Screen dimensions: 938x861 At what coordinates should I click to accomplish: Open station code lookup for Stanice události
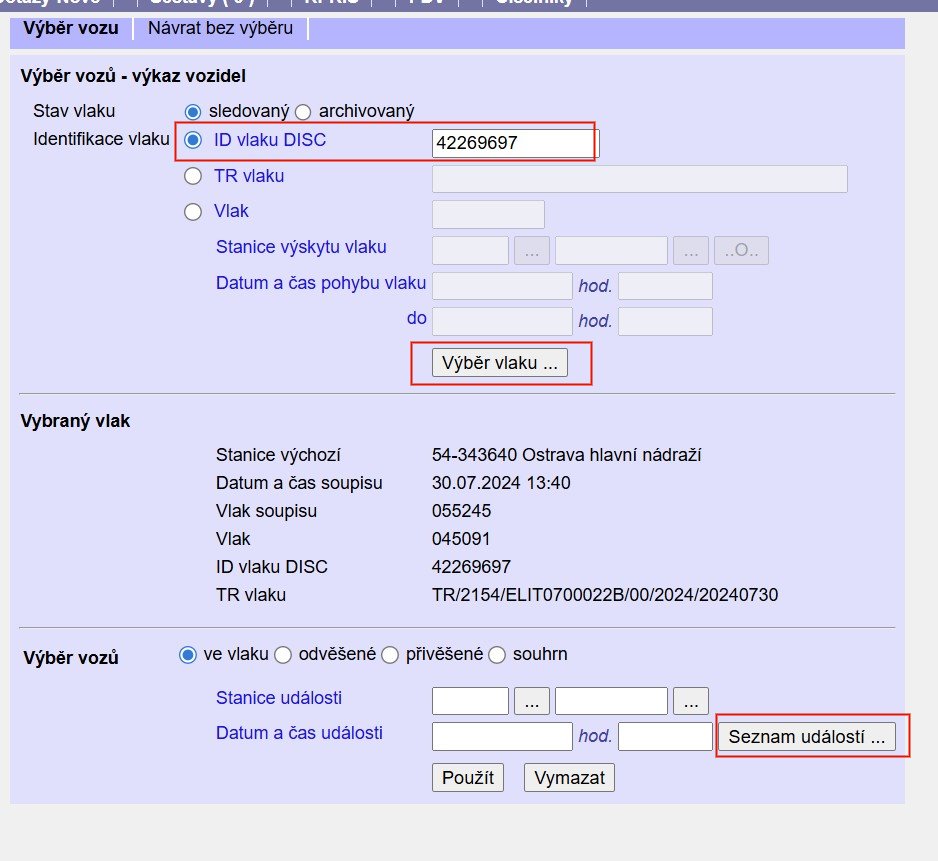(x=532, y=701)
